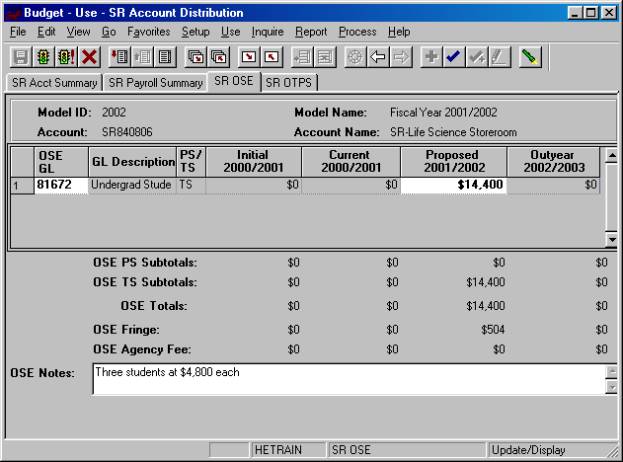This screenshot has width=623, height=462.
Task: Click the blue checkmark toolbar icon
Action: coord(455,58)
